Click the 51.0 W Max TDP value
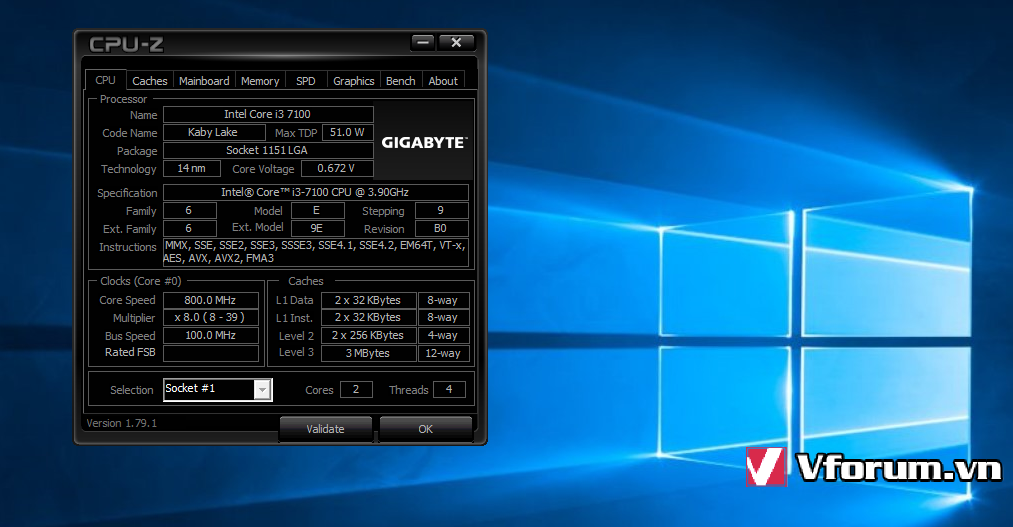This screenshot has width=1013, height=527. [x=348, y=132]
